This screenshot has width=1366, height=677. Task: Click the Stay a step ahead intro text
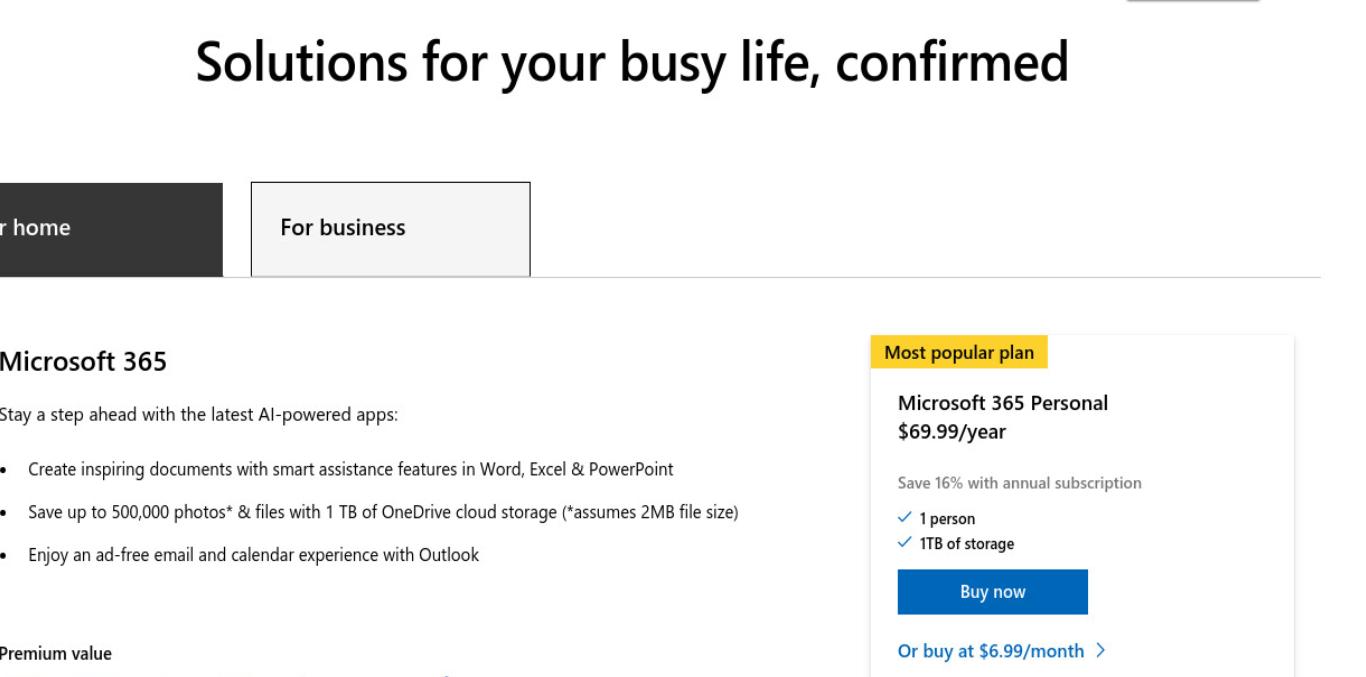tap(199, 415)
